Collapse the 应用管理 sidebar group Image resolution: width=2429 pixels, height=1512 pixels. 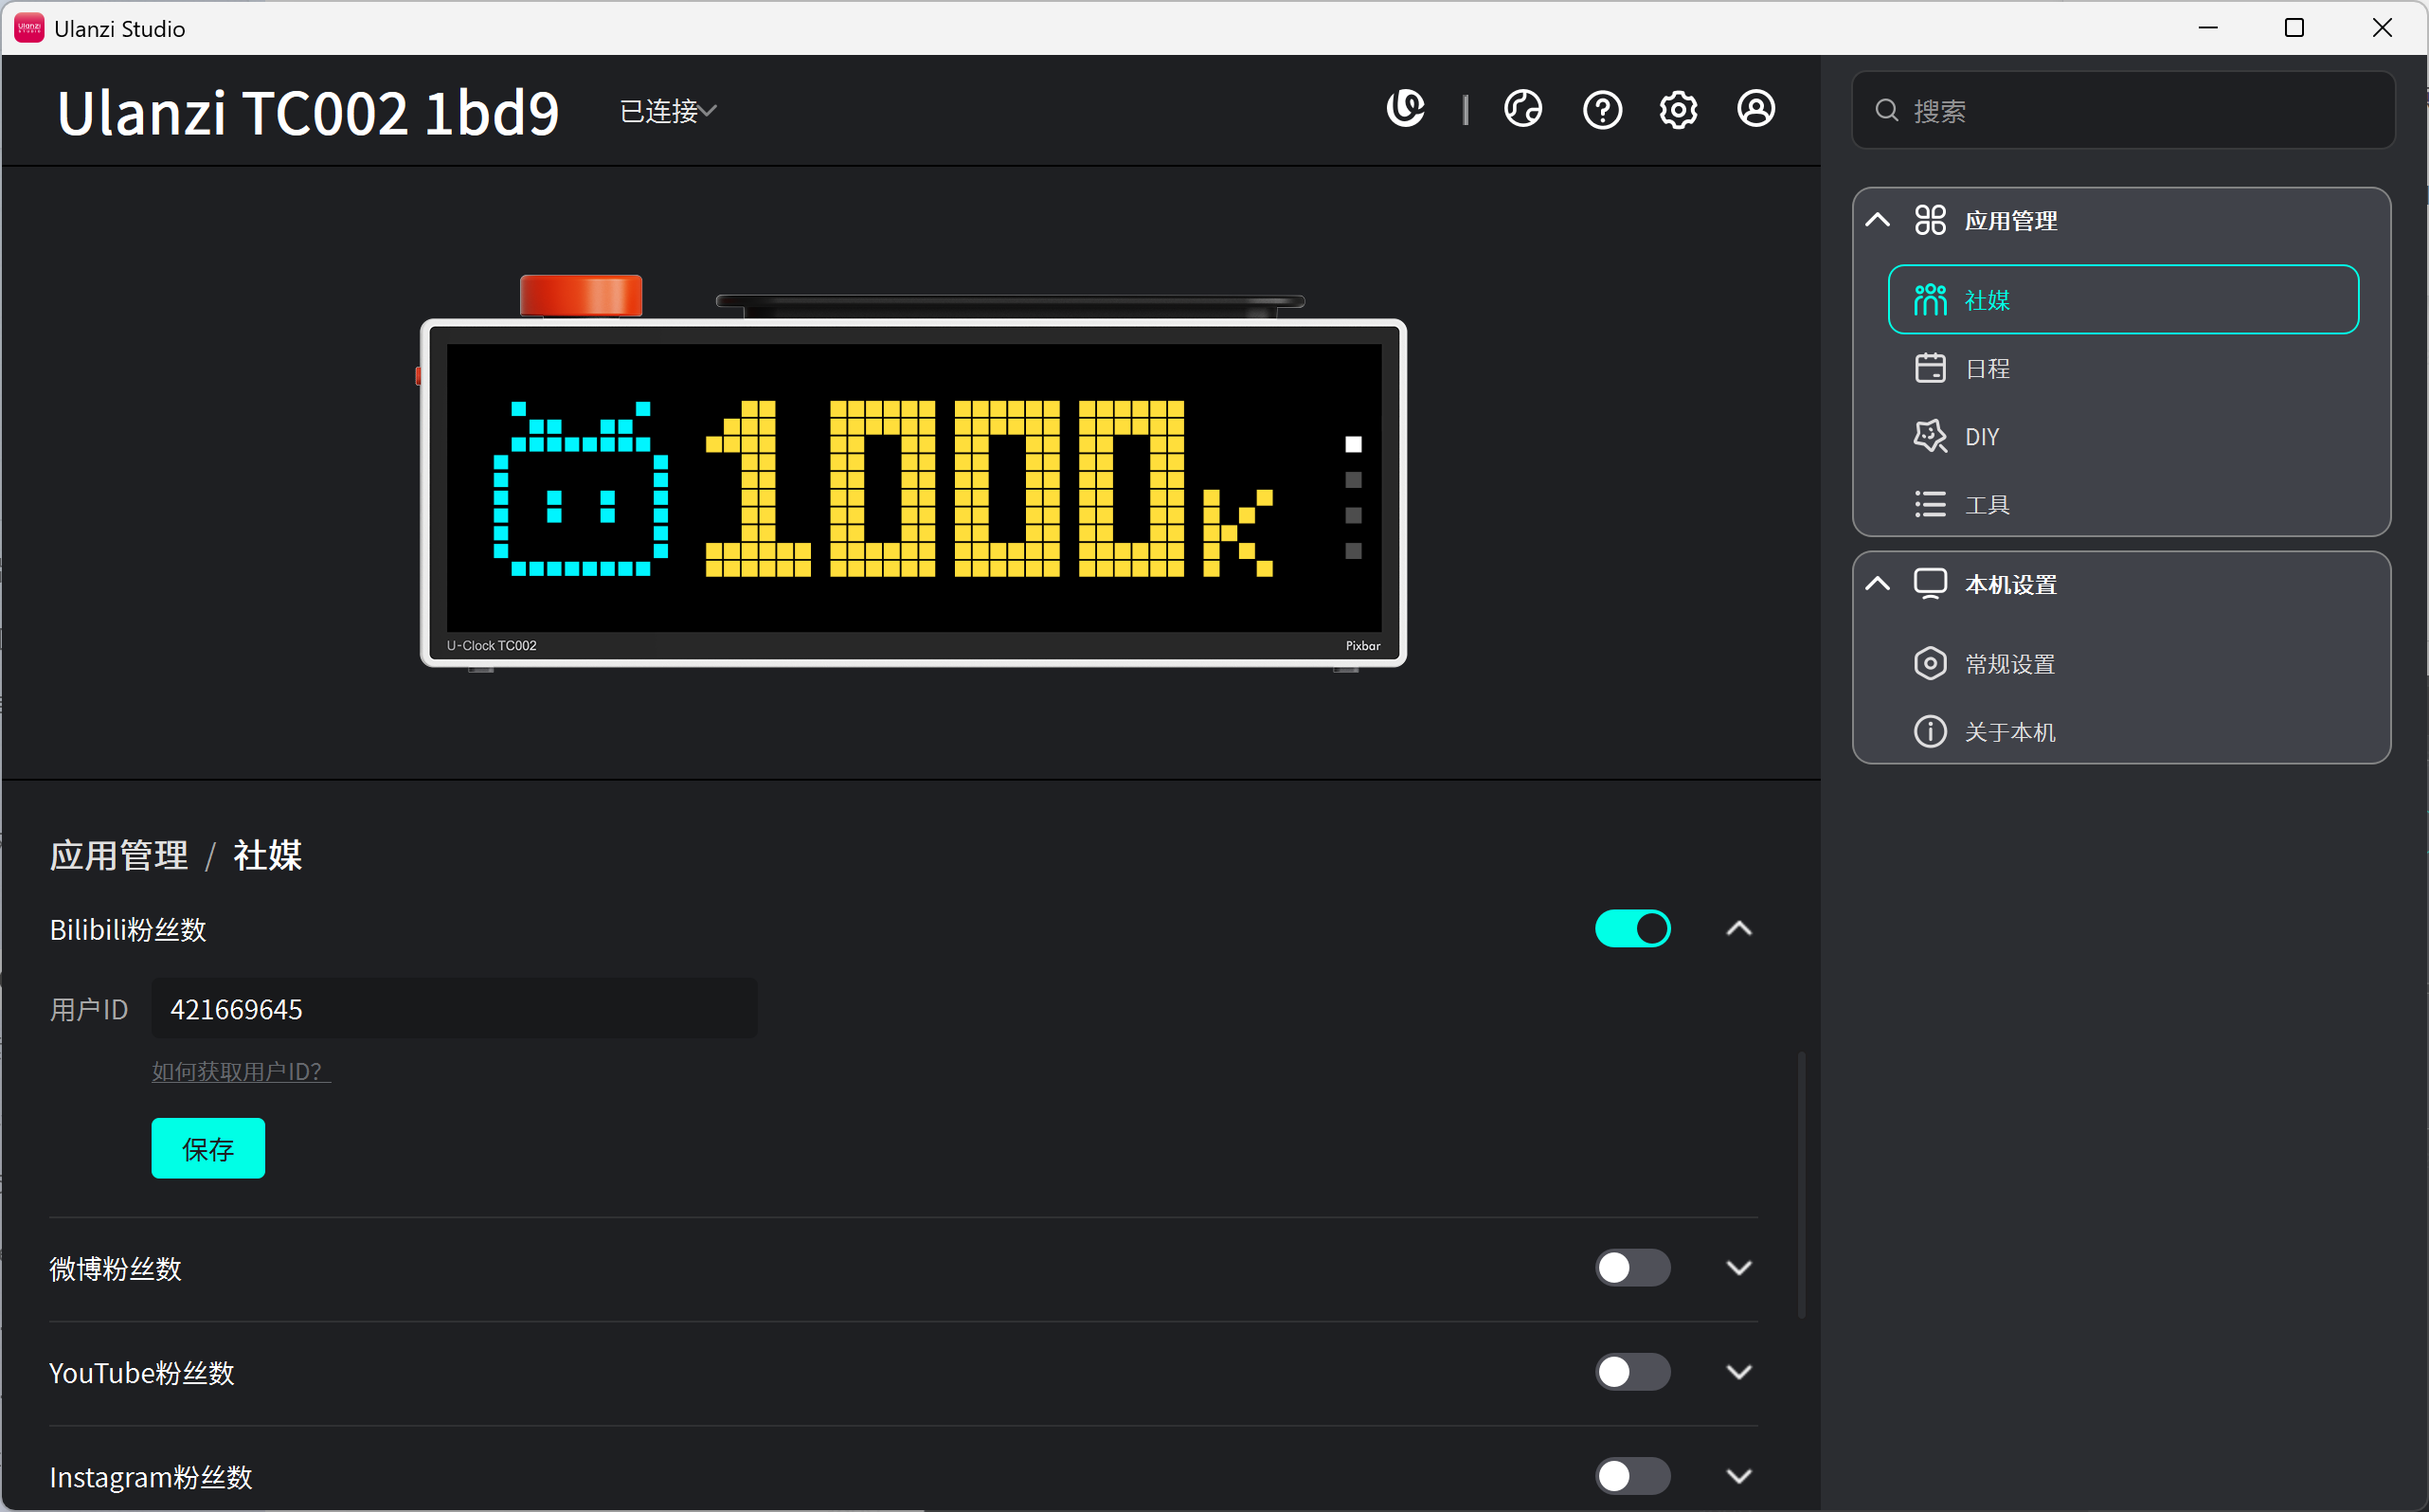(1878, 220)
